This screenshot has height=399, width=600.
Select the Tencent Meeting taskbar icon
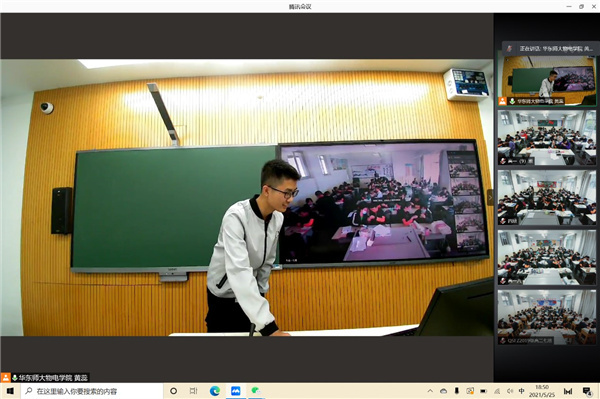(235, 391)
